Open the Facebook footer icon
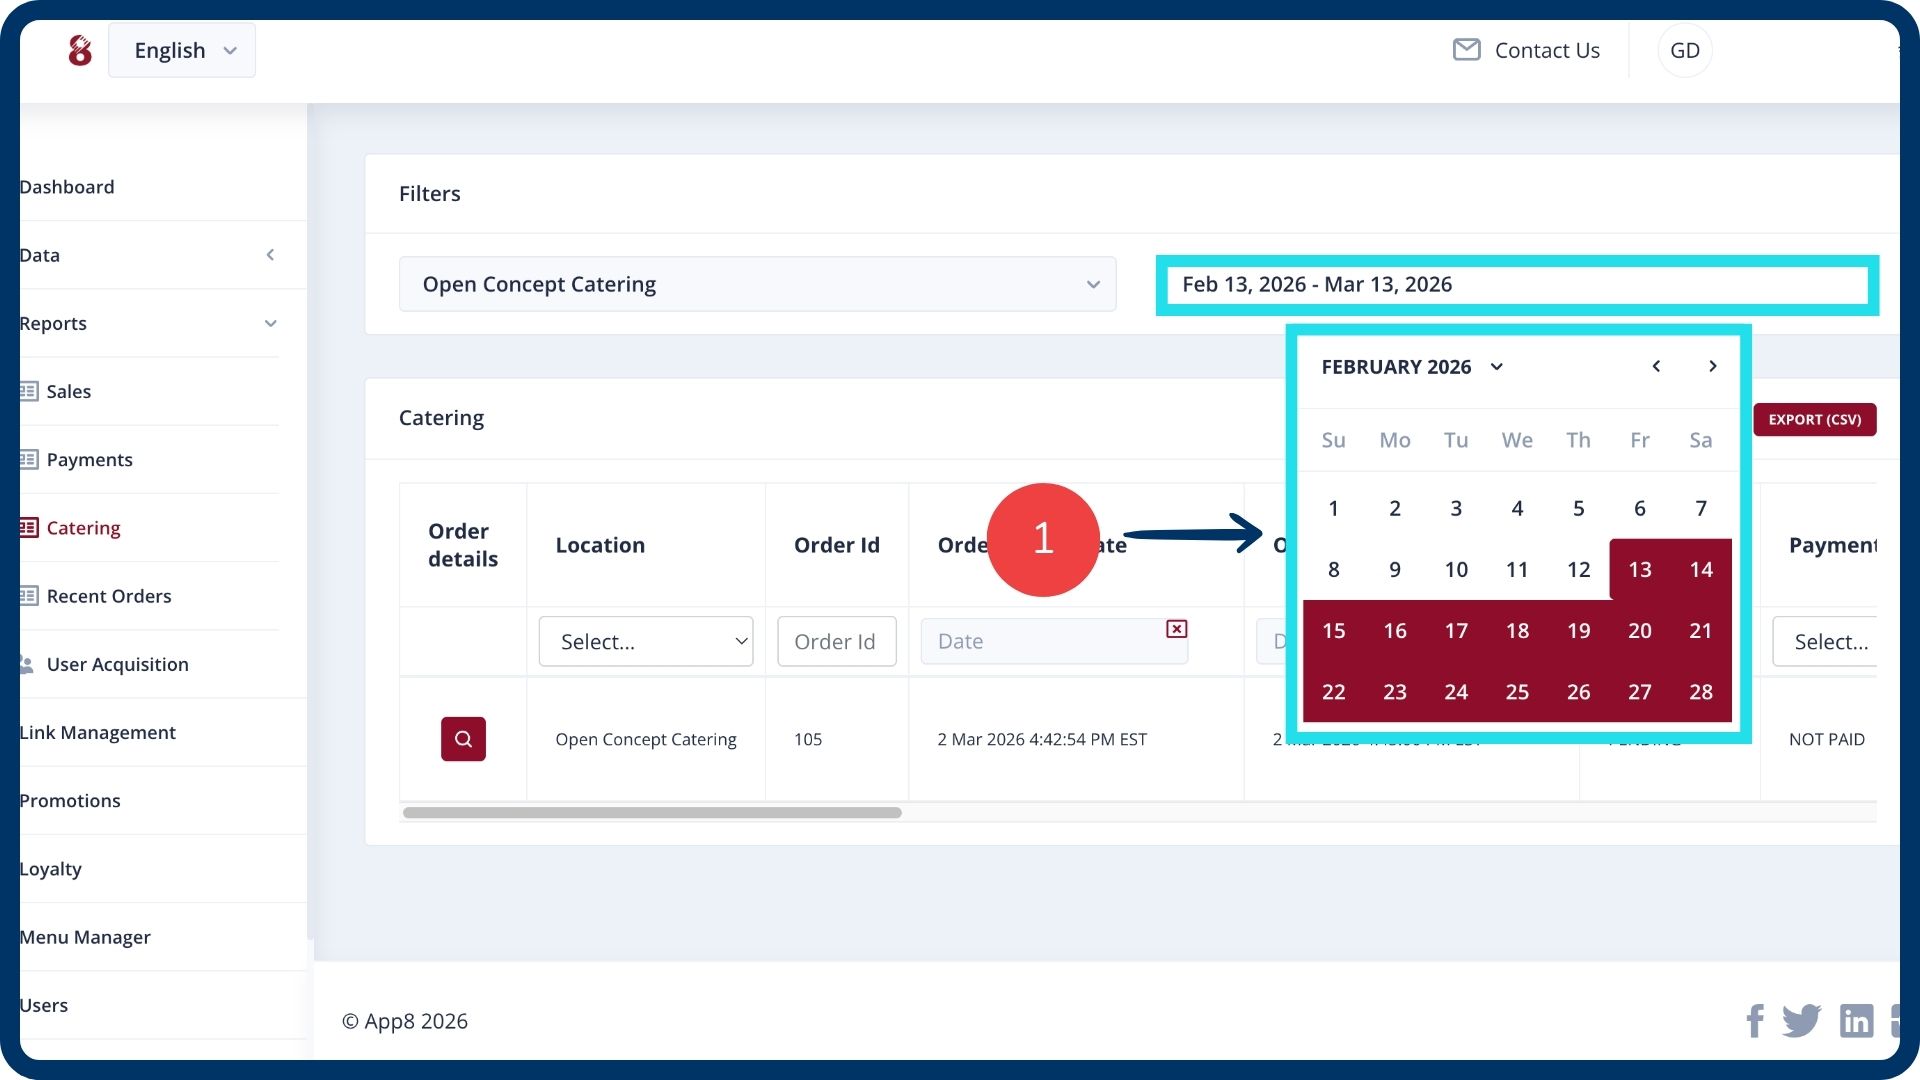This screenshot has width=1920, height=1080. coord(1755,1021)
